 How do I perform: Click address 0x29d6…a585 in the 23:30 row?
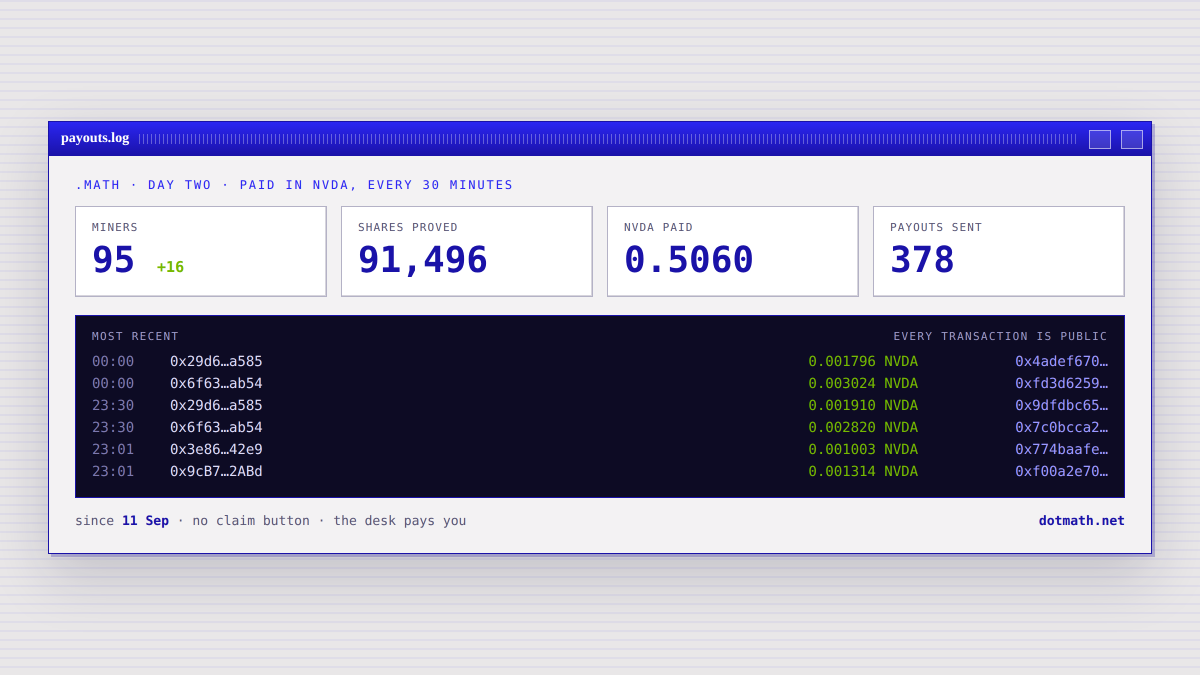click(216, 405)
